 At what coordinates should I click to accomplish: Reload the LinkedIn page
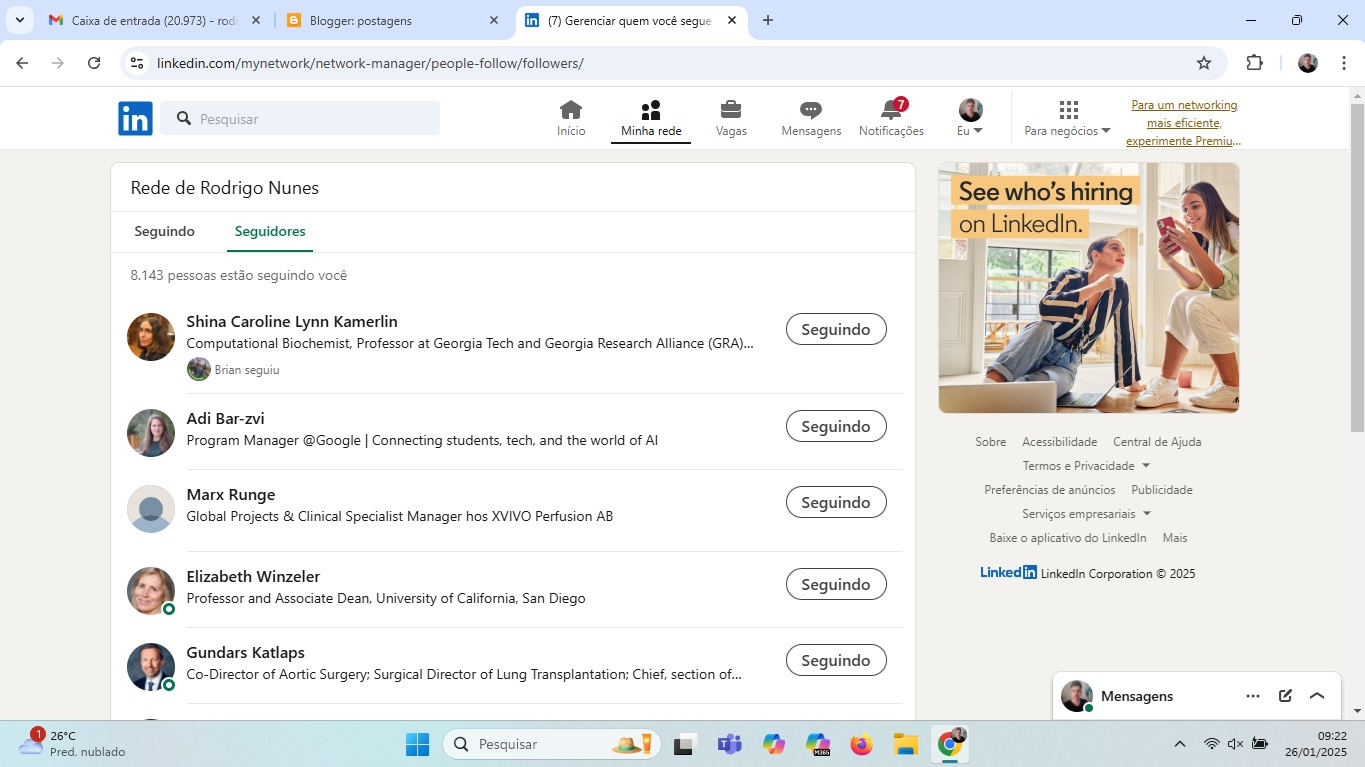pos(94,63)
